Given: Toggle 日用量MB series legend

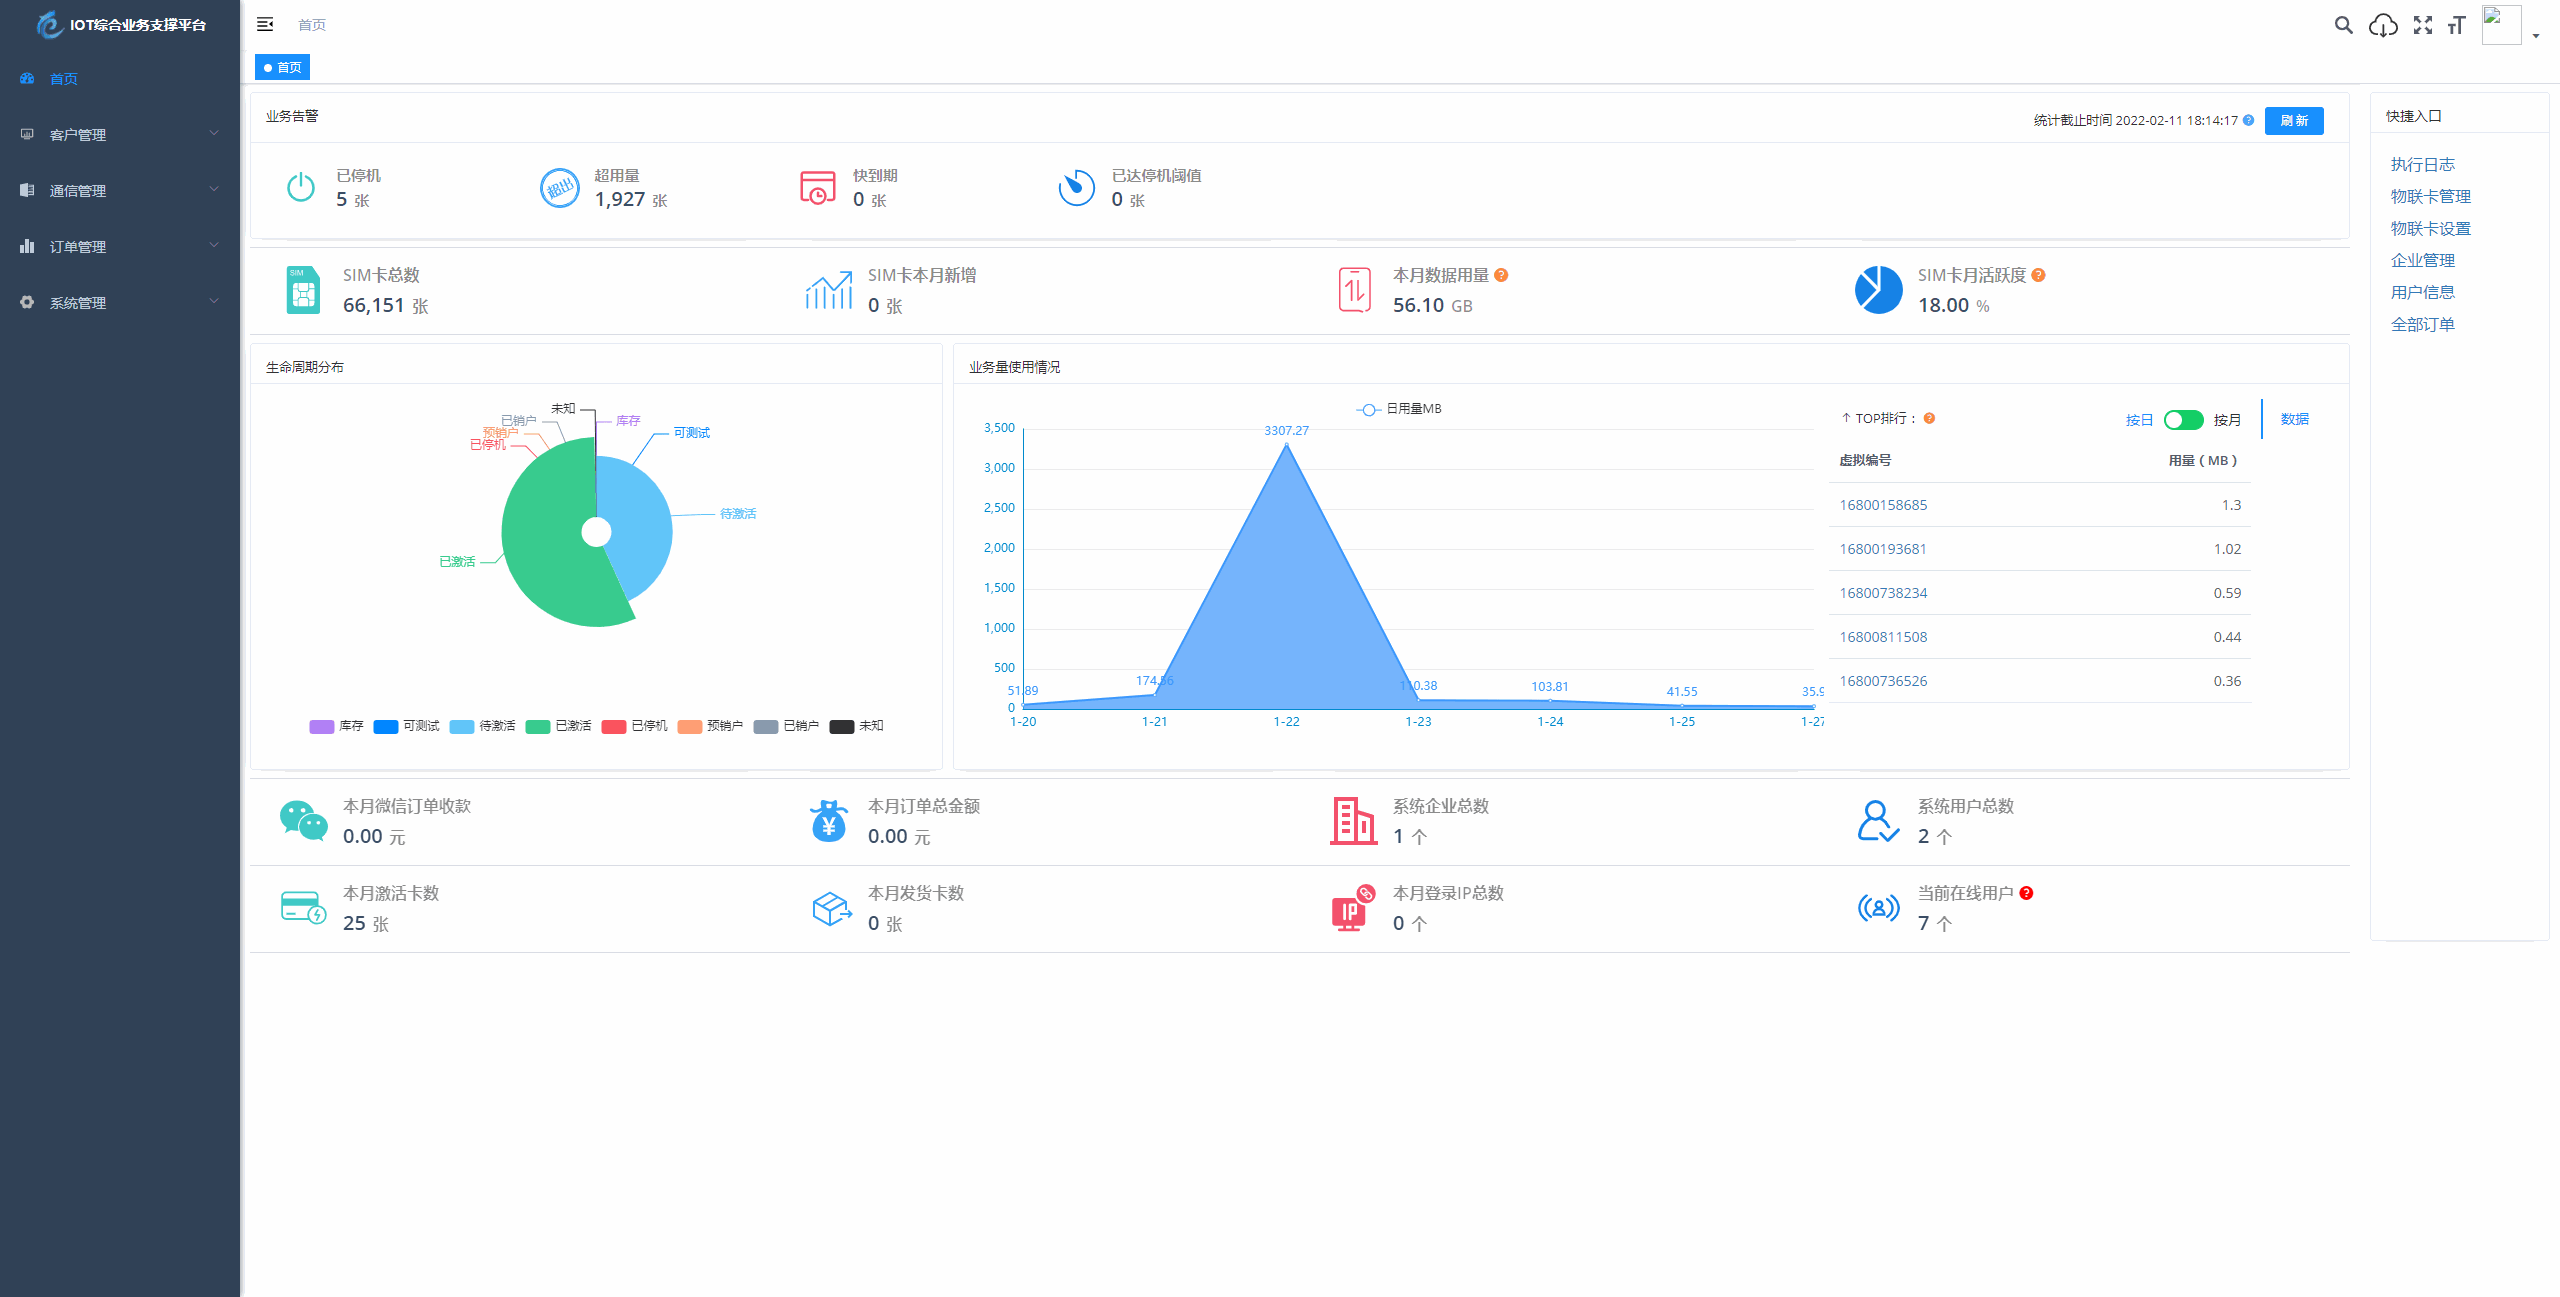Looking at the screenshot, I should tap(1399, 409).
